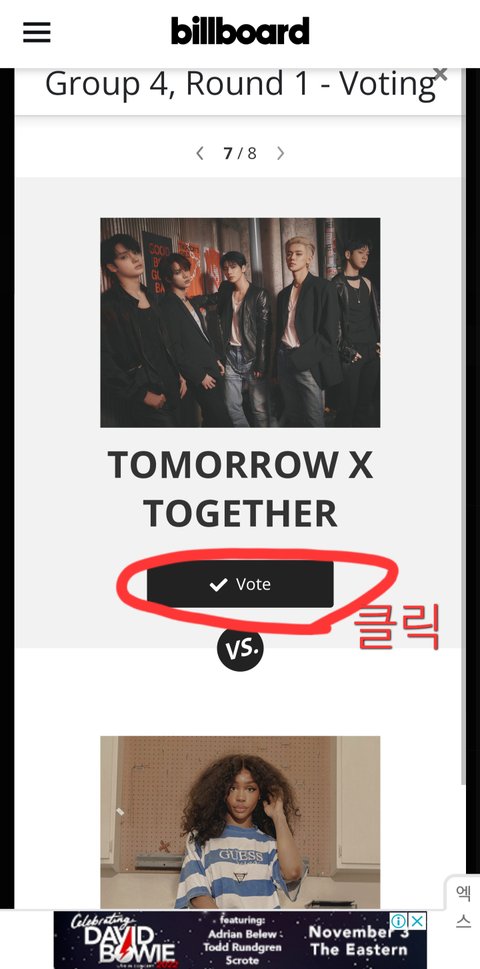Open the photo of opponent in GUESS shirt
480x969 pixels.
coord(240,822)
